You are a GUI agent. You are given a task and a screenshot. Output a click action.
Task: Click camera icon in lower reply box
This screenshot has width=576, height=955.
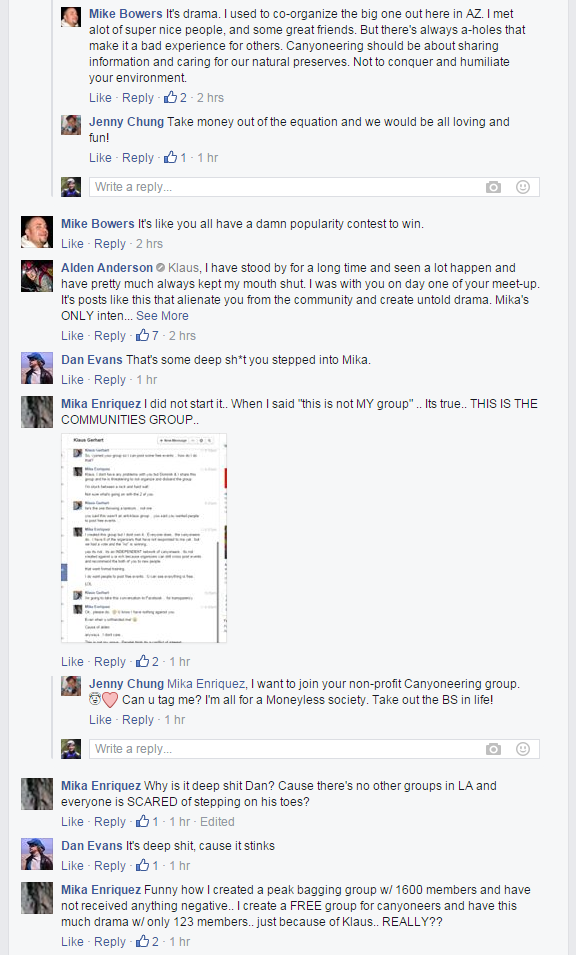tap(493, 749)
